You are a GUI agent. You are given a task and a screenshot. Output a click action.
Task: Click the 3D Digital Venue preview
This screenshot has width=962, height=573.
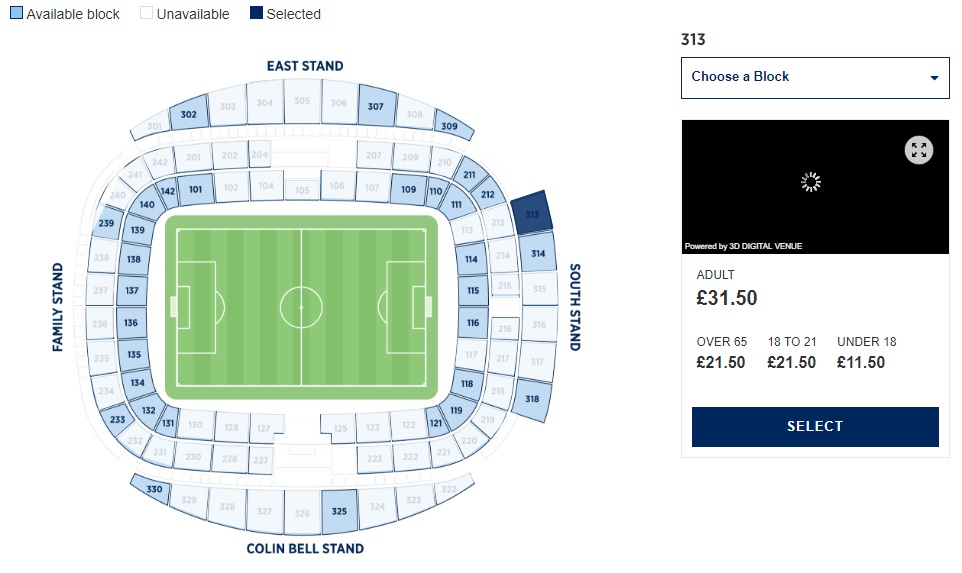(x=814, y=187)
